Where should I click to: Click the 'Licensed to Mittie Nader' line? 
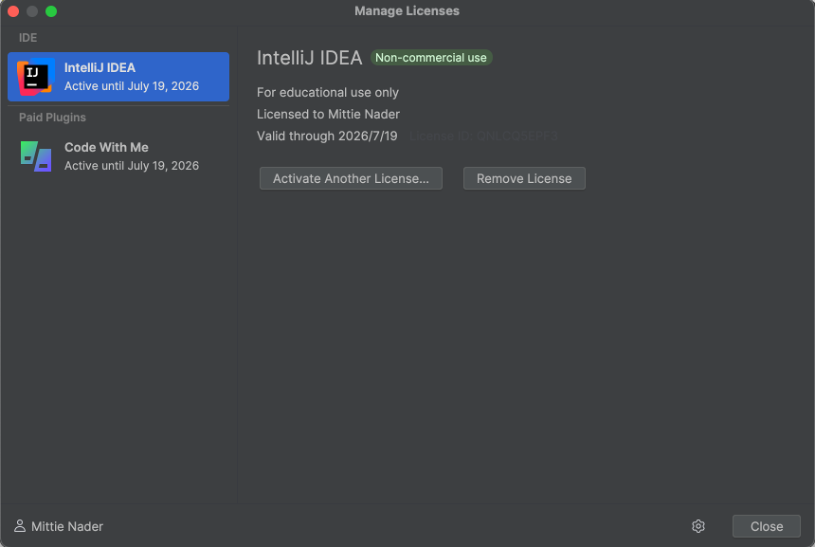pos(328,114)
